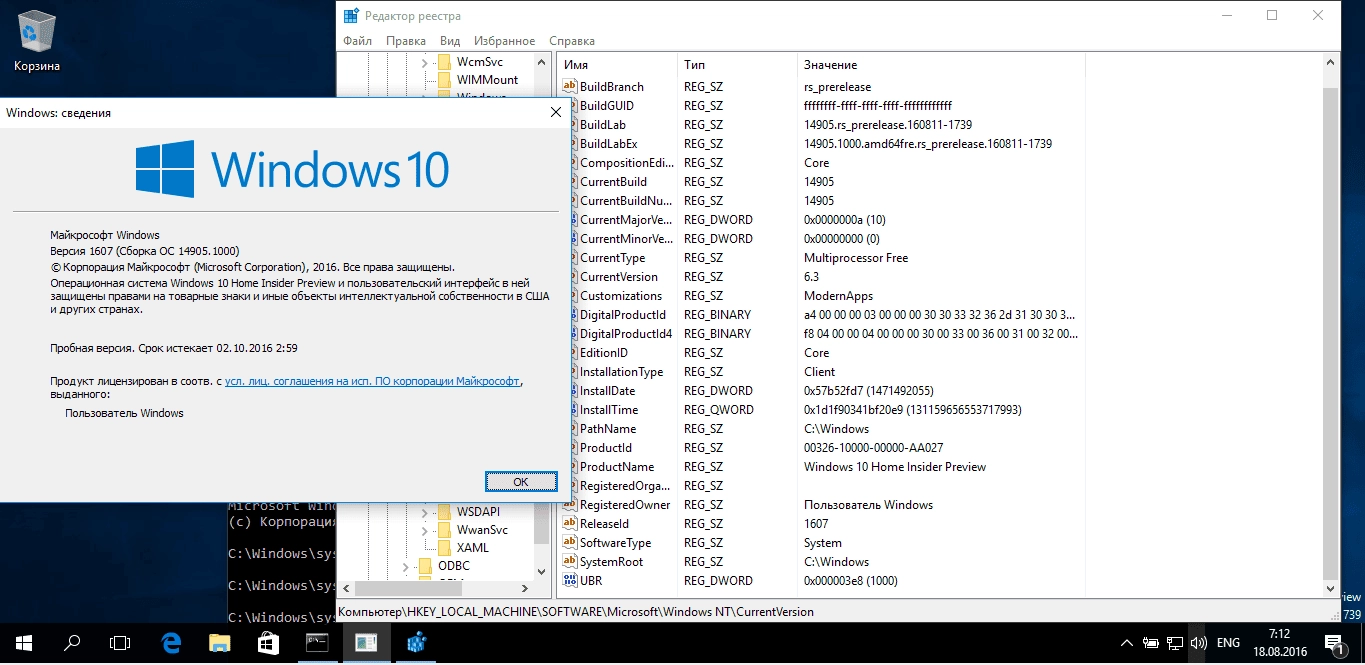
Task: Click the registry path in status bar
Action: [x=576, y=612]
